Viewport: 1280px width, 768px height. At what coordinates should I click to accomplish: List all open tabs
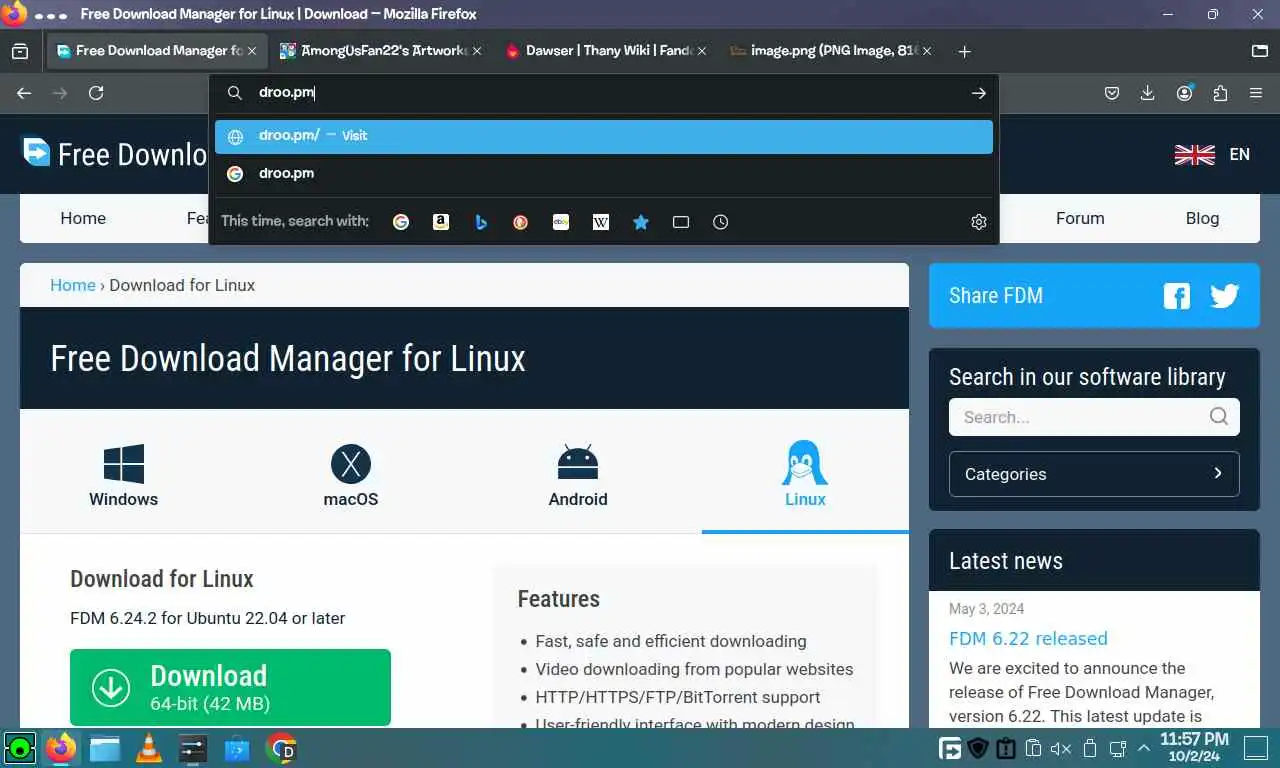coord(1260,51)
